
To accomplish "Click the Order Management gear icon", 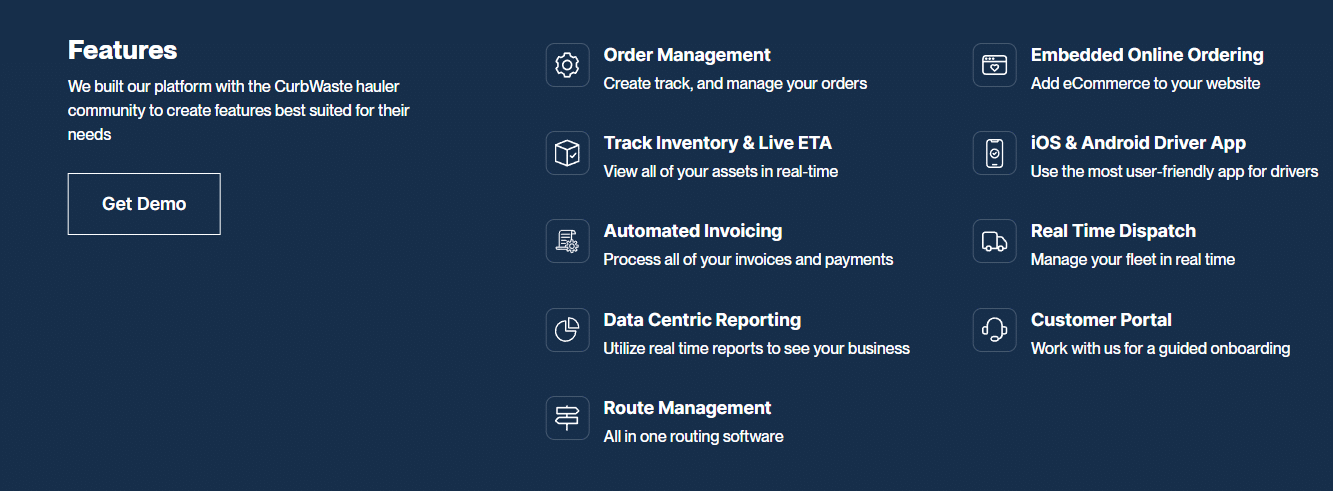I will tap(567, 65).
